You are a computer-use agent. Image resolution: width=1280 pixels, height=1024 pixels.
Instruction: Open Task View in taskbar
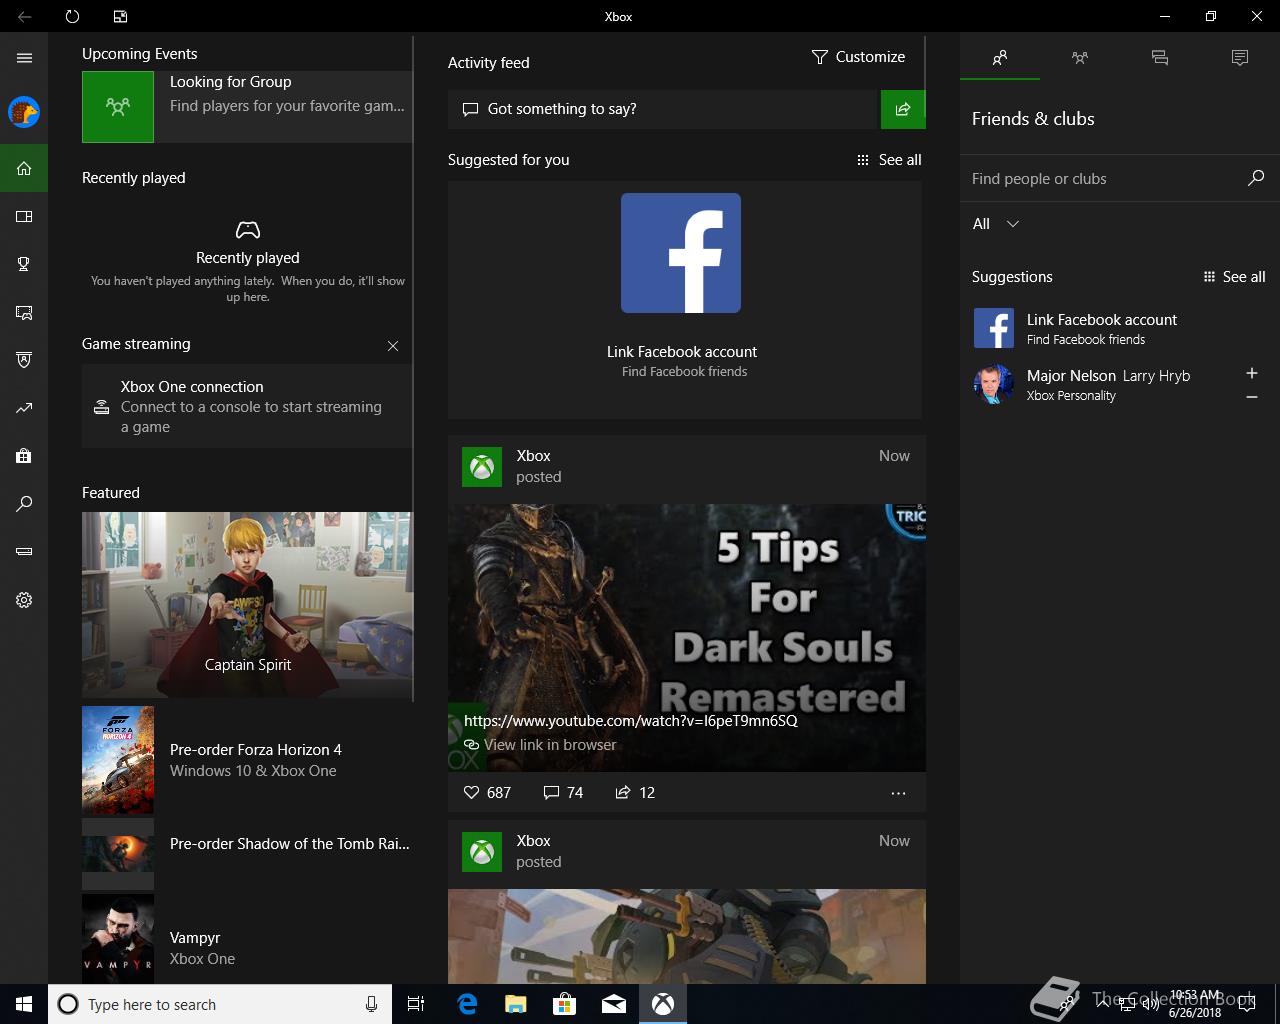pos(416,1004)
